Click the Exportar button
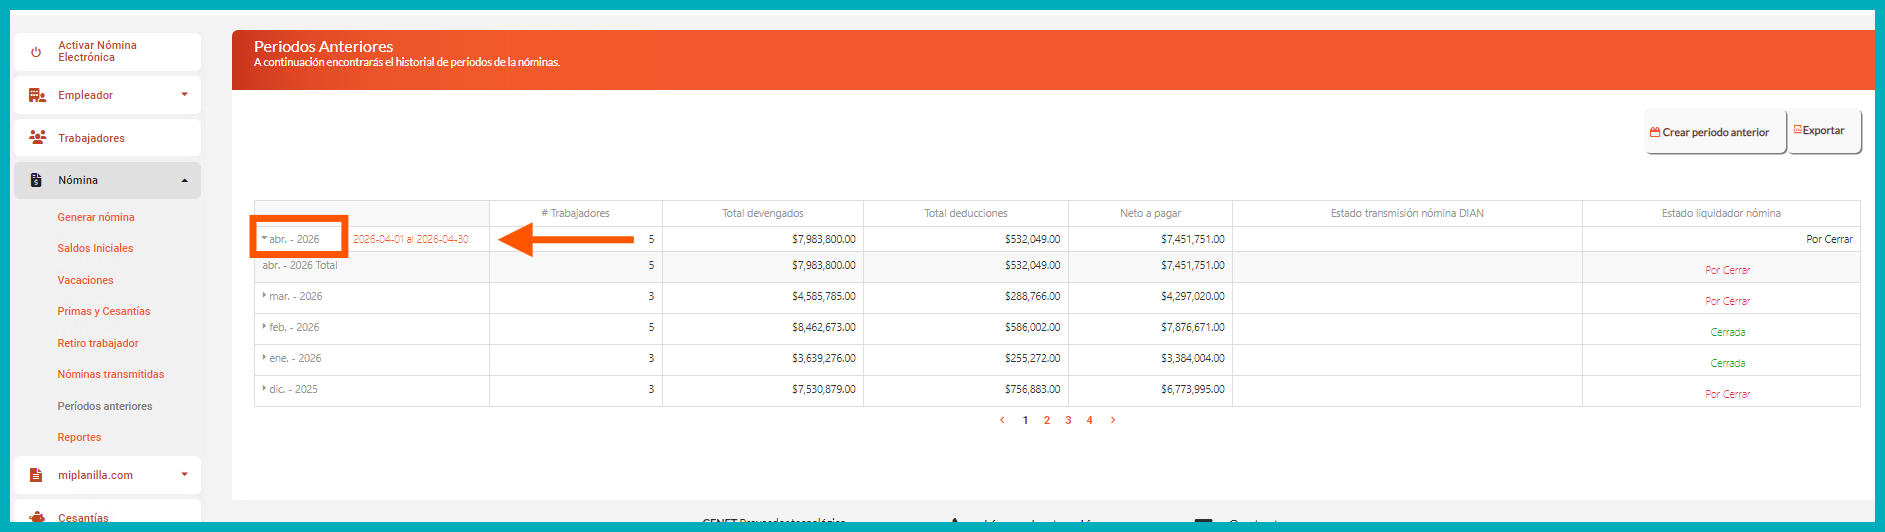 pyautogui.click(x=1824, y=131)
